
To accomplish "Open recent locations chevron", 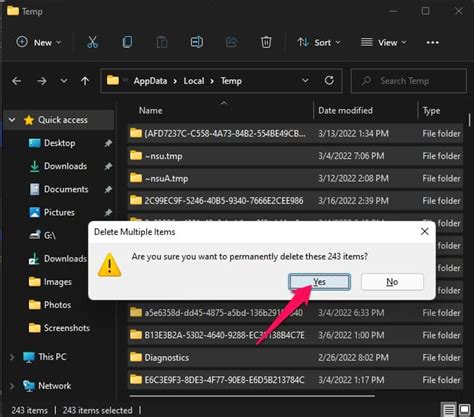I will [64, 81].
